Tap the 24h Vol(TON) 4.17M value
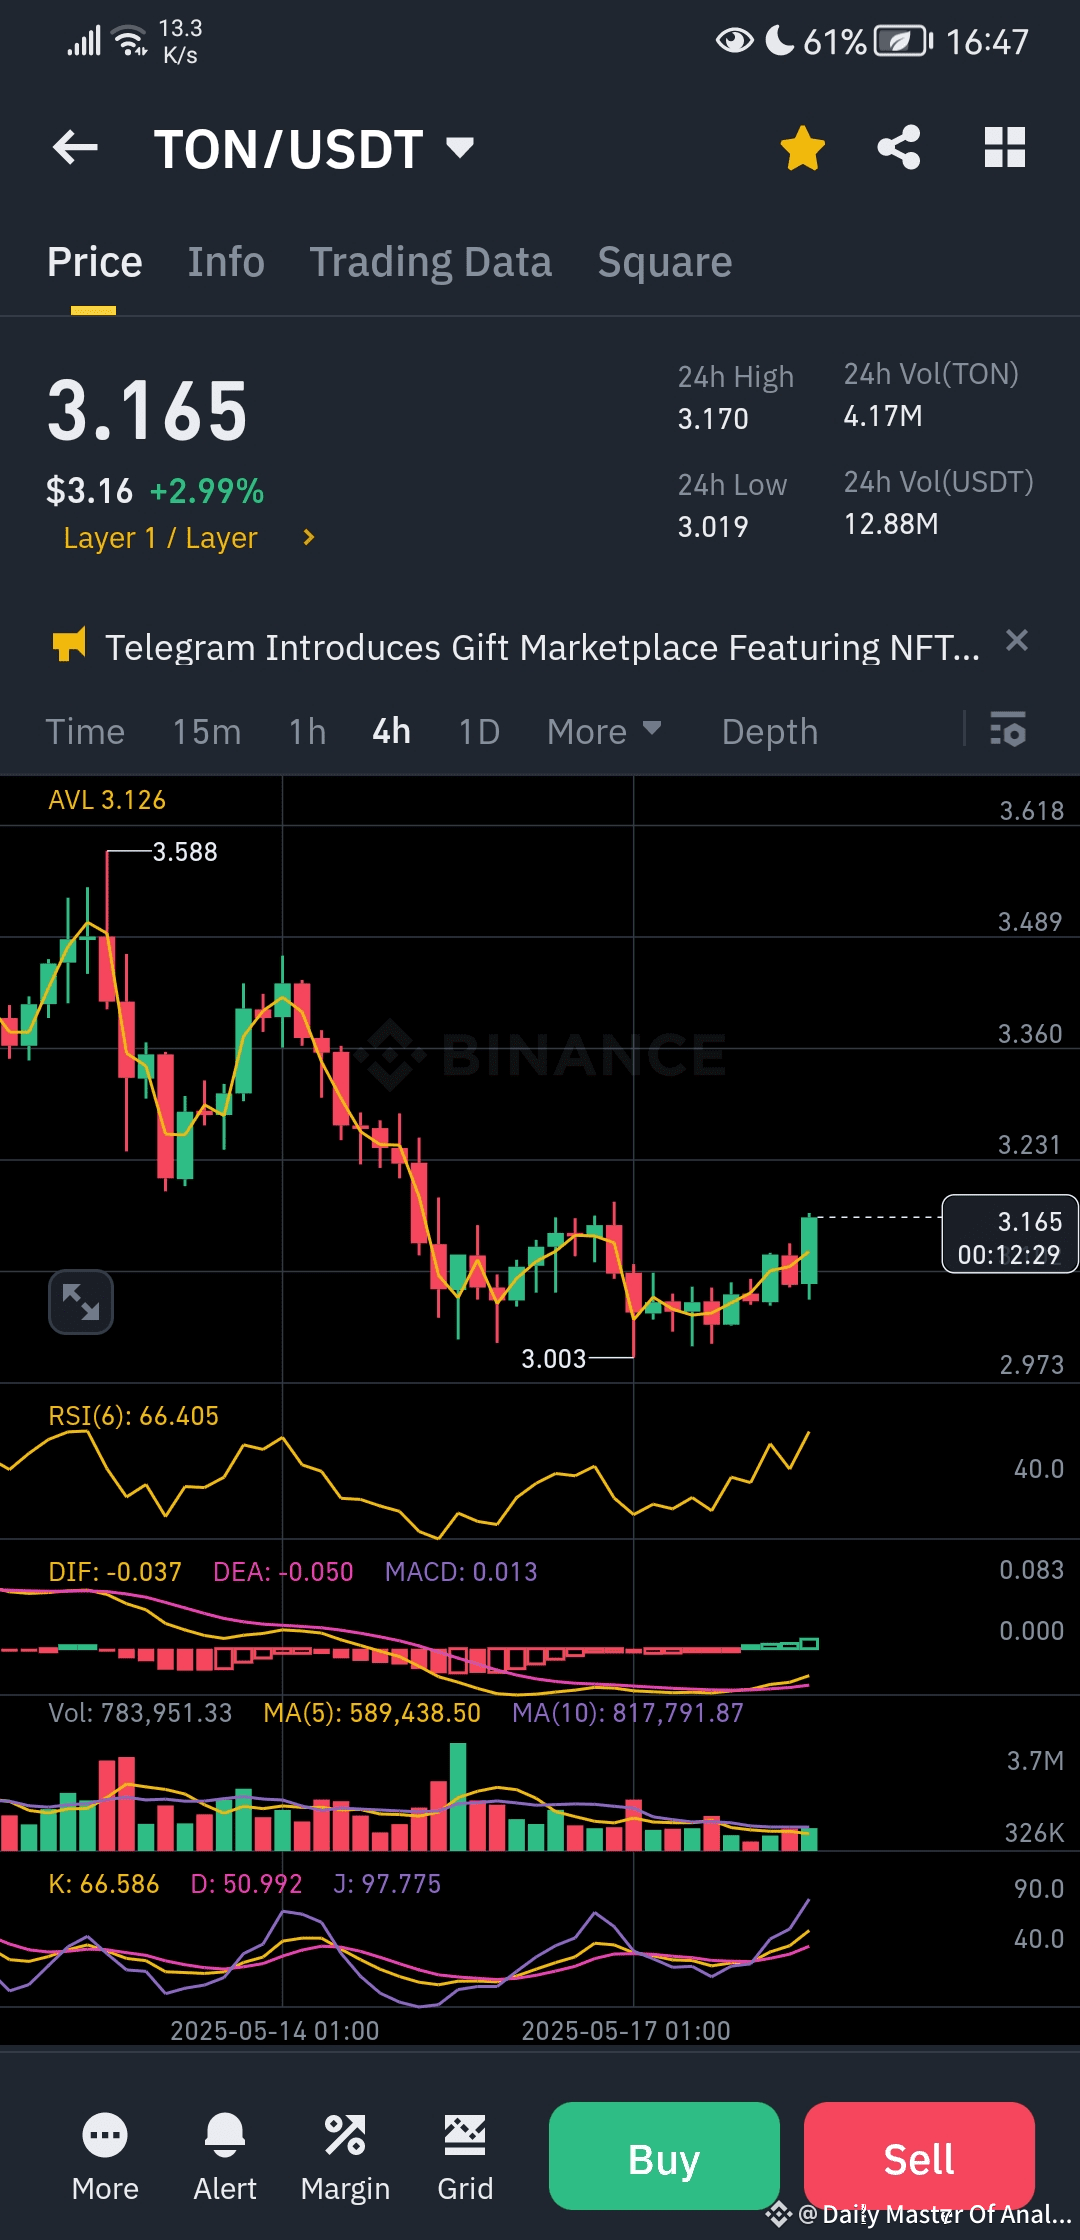The height and width of the screenshot is (2240, 1080). [883, 416]
